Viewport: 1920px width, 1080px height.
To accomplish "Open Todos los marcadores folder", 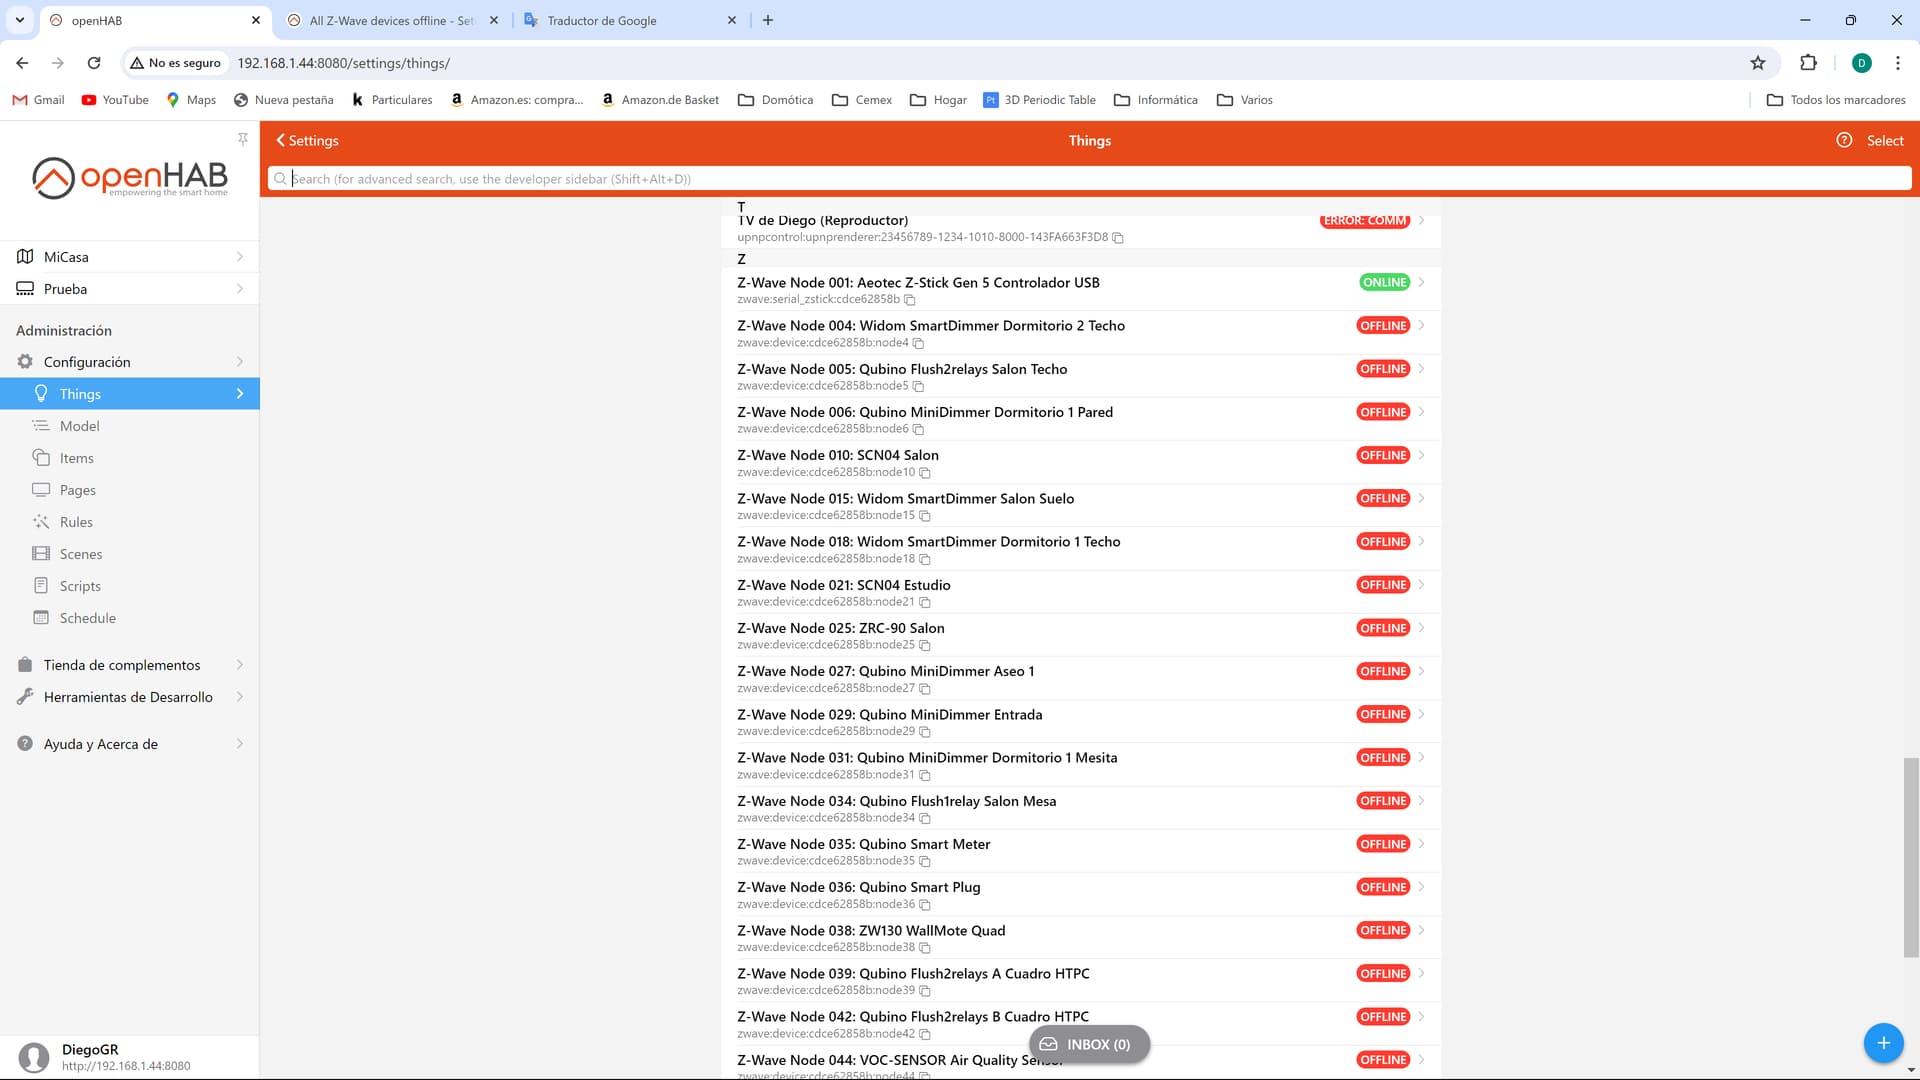I will pos(1836,100).
